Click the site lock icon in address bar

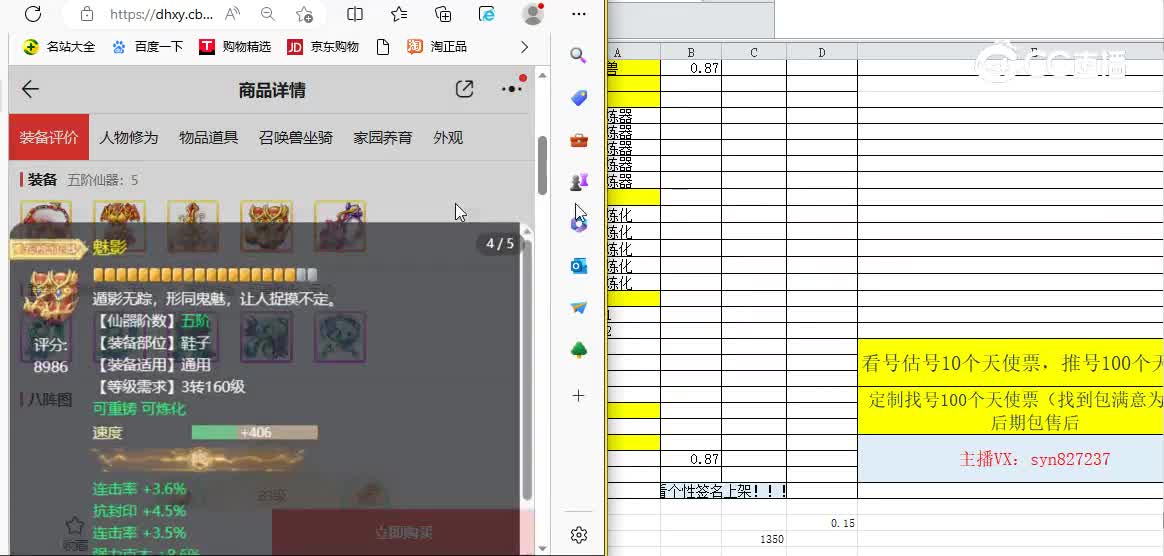(87, 14)
